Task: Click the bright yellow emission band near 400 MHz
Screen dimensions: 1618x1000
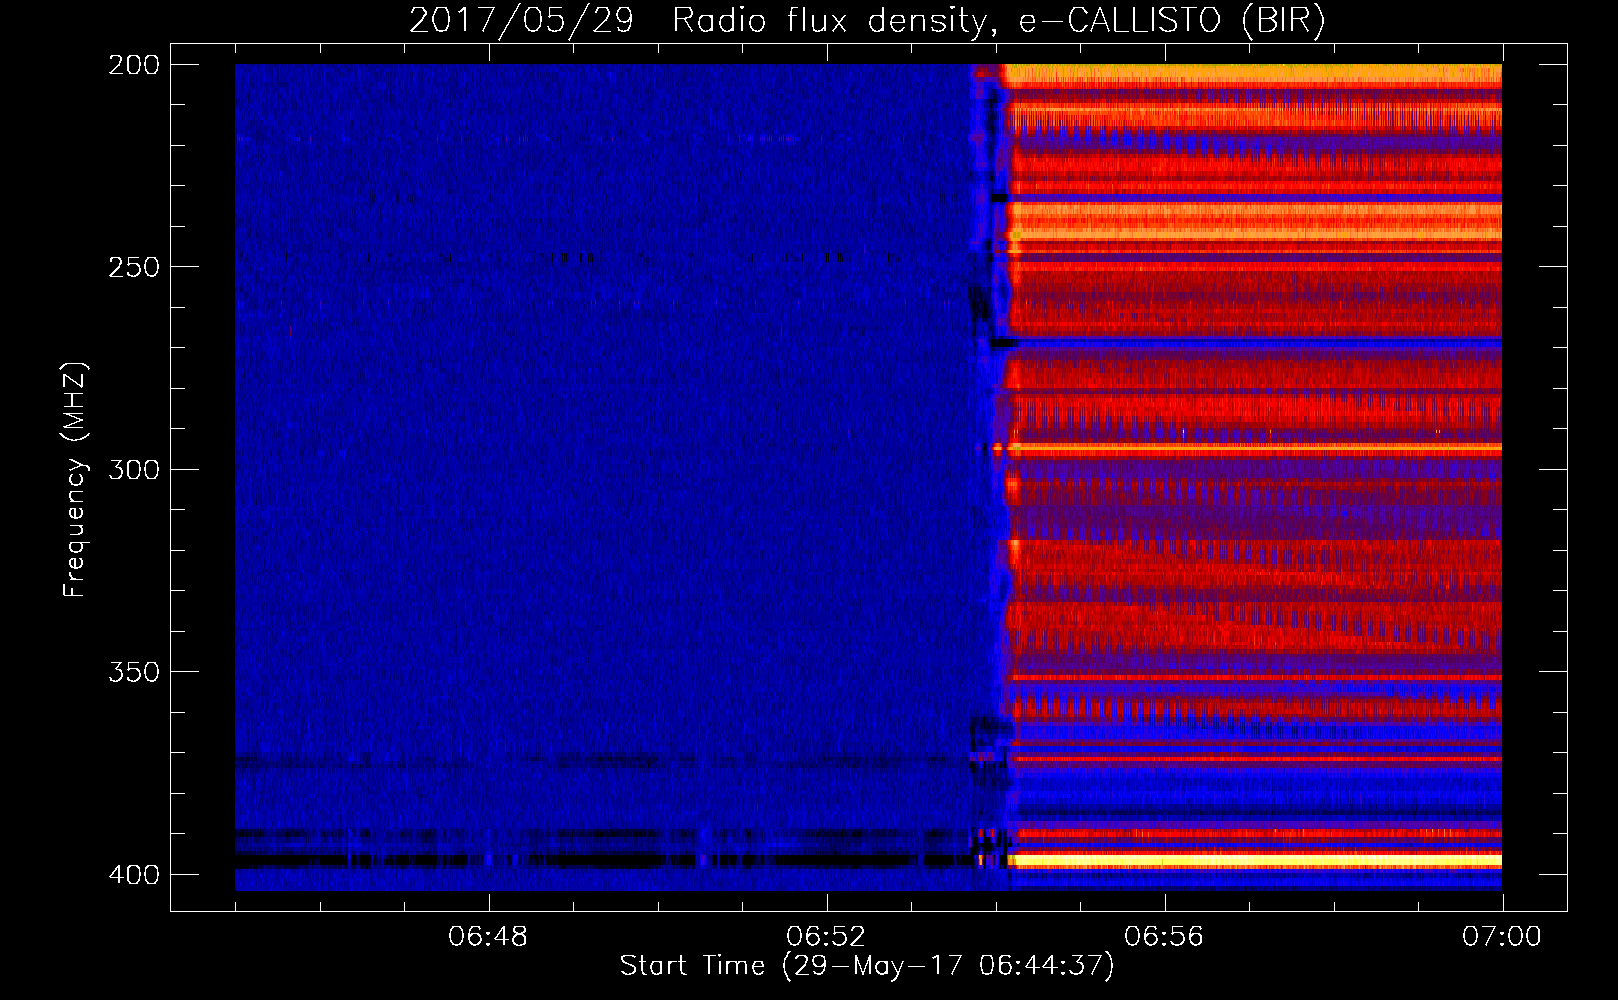Action: point(1255,860)
